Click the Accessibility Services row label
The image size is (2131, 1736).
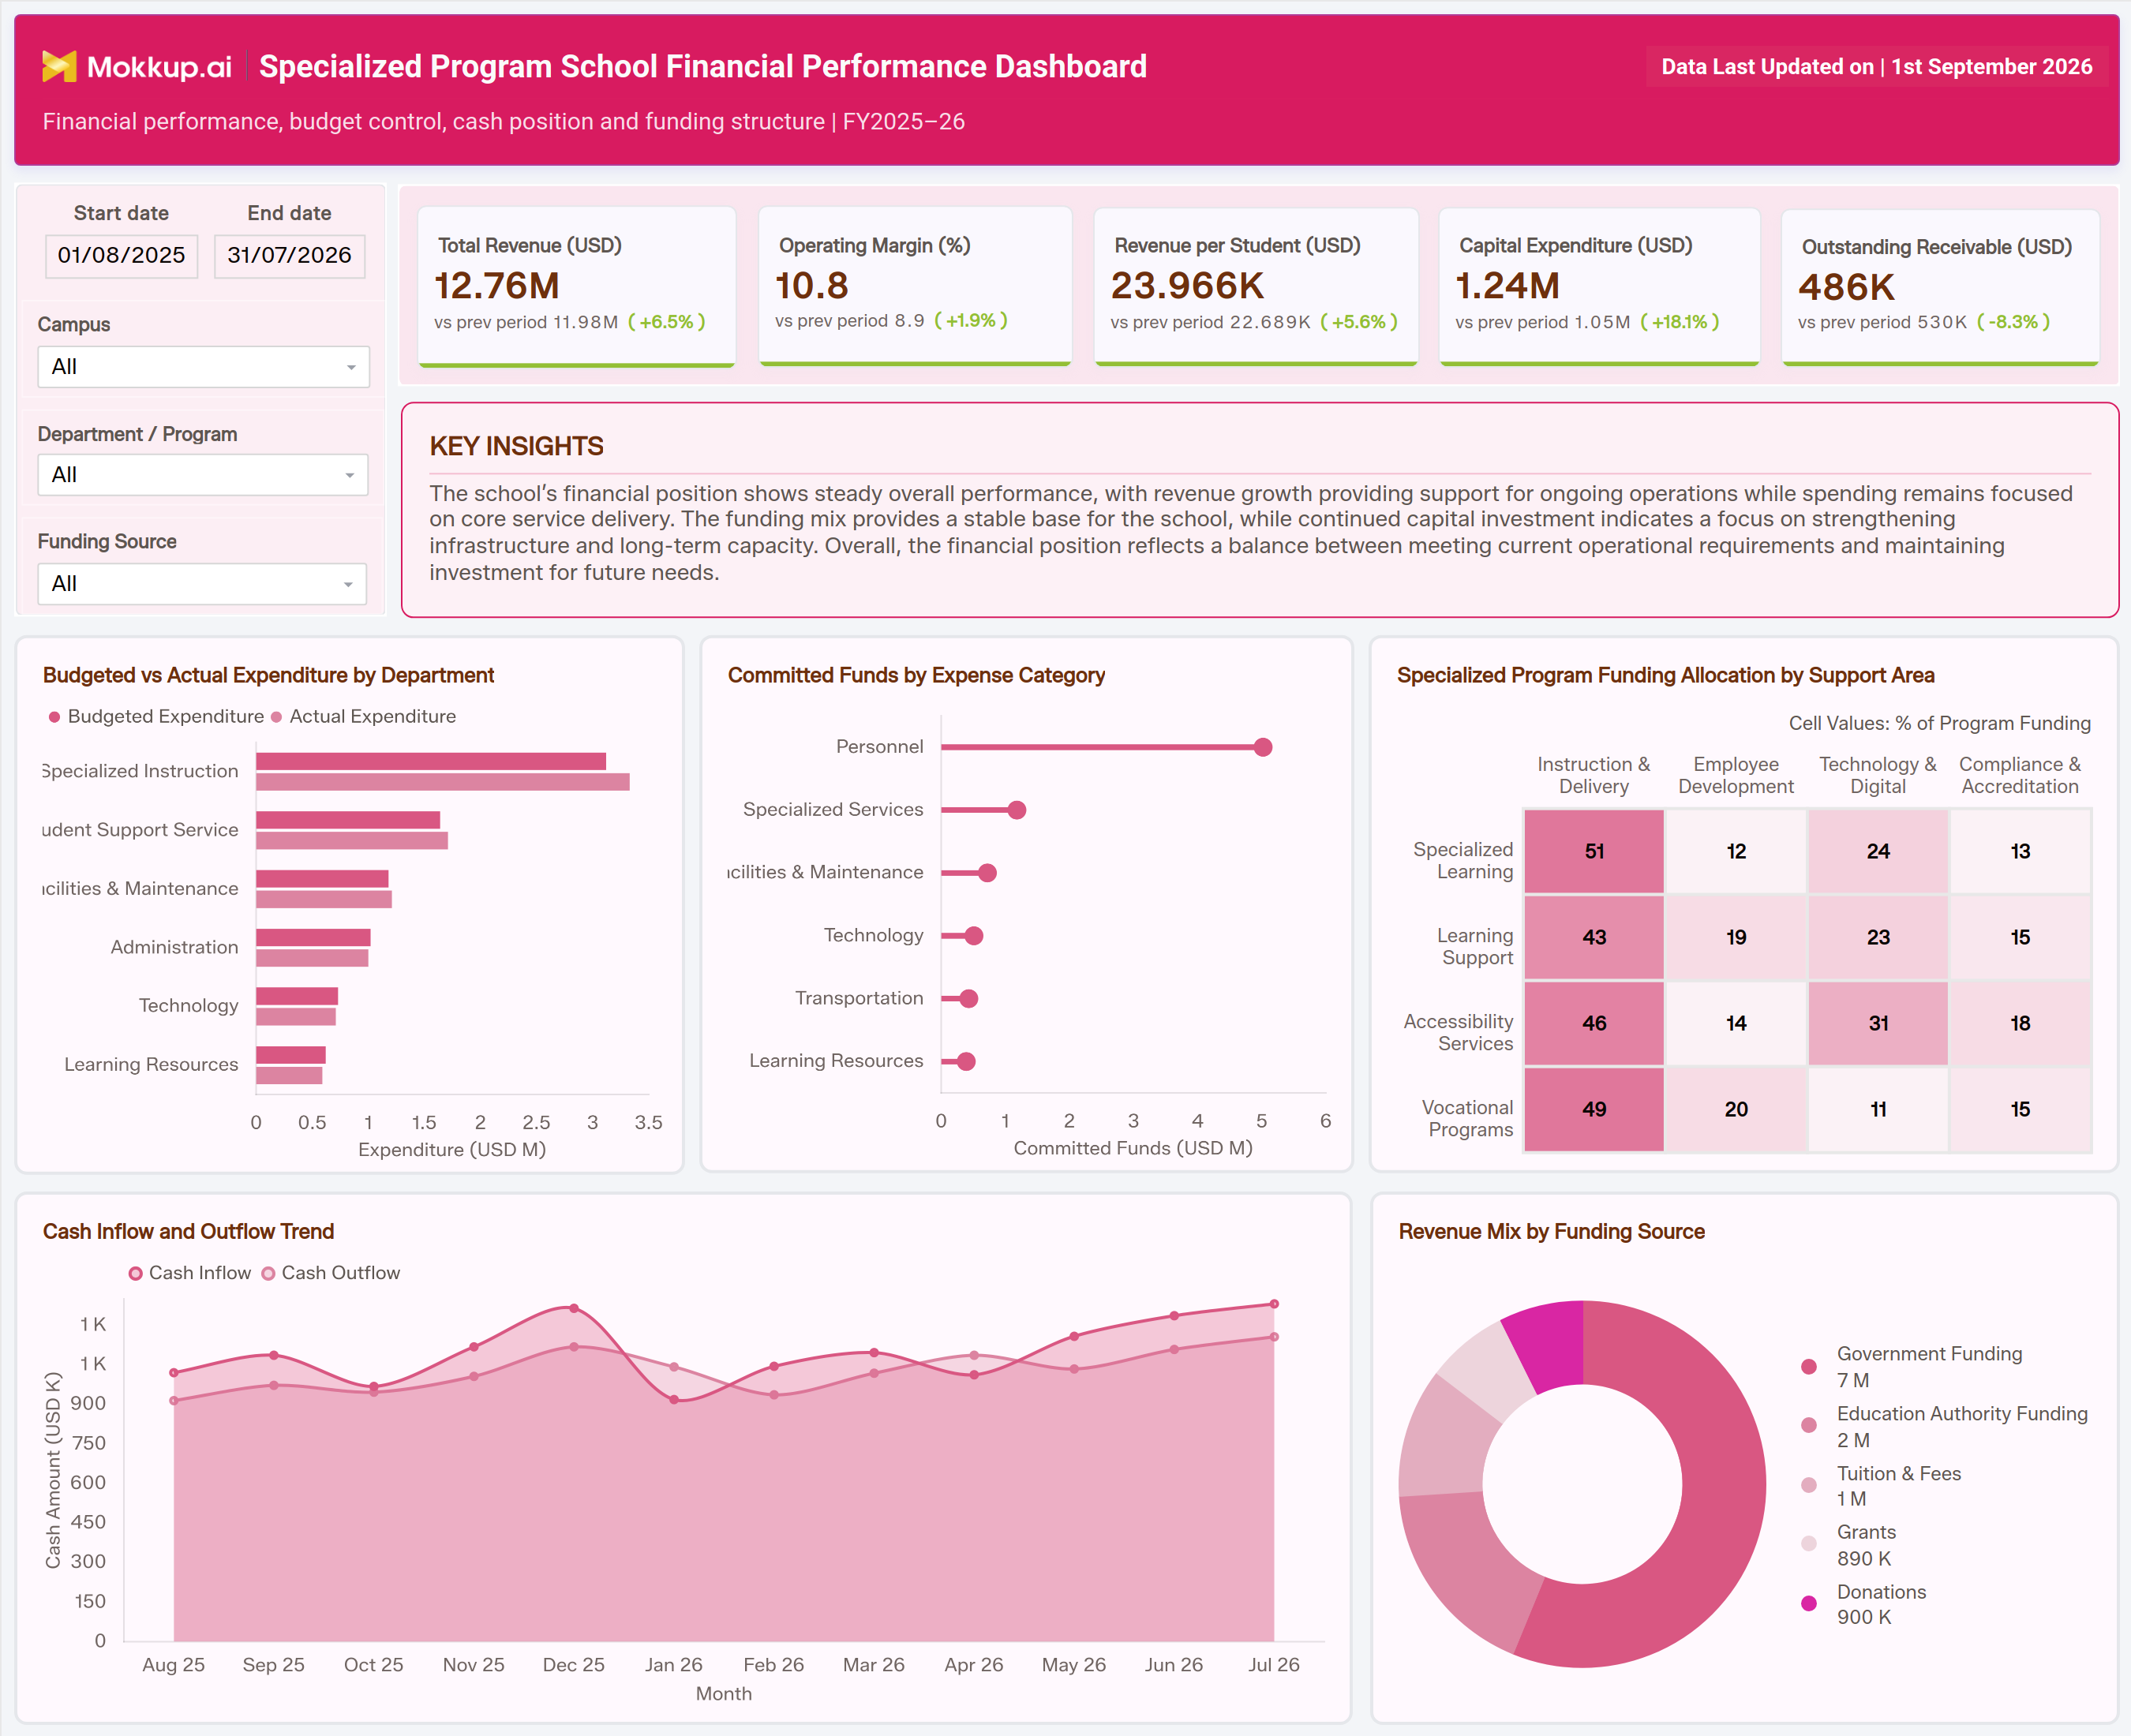click(x=1459, y=1032)
